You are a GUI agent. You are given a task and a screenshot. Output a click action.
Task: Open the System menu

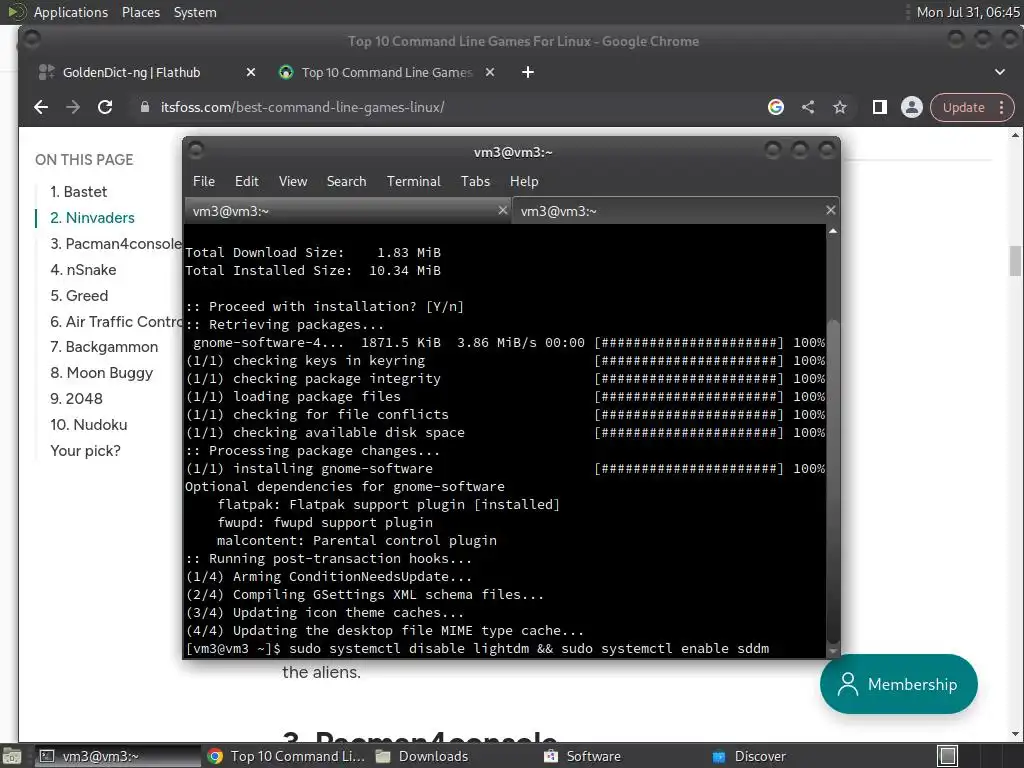(195, 12)
